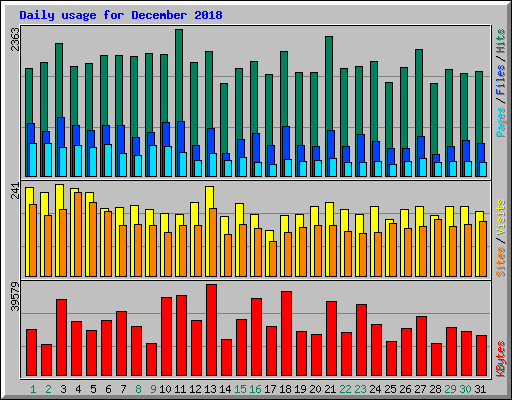Click the Hits legend label
Viewport: 512px width, 400px height.
(501, 41)
